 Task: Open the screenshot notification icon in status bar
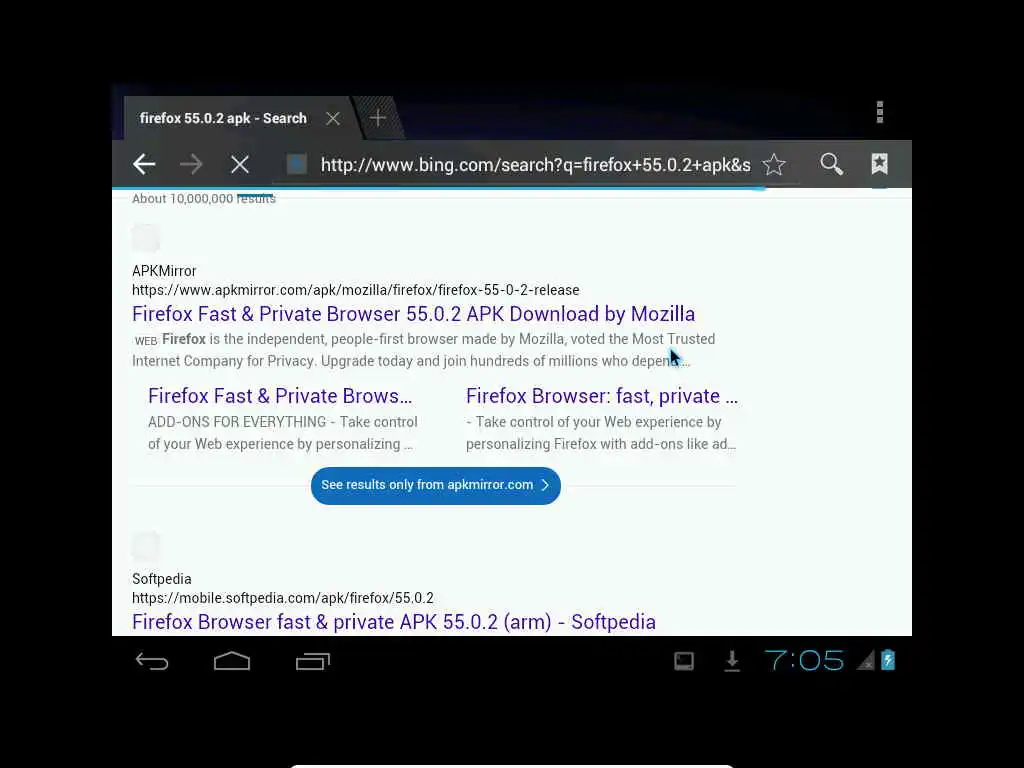[684, 662]
